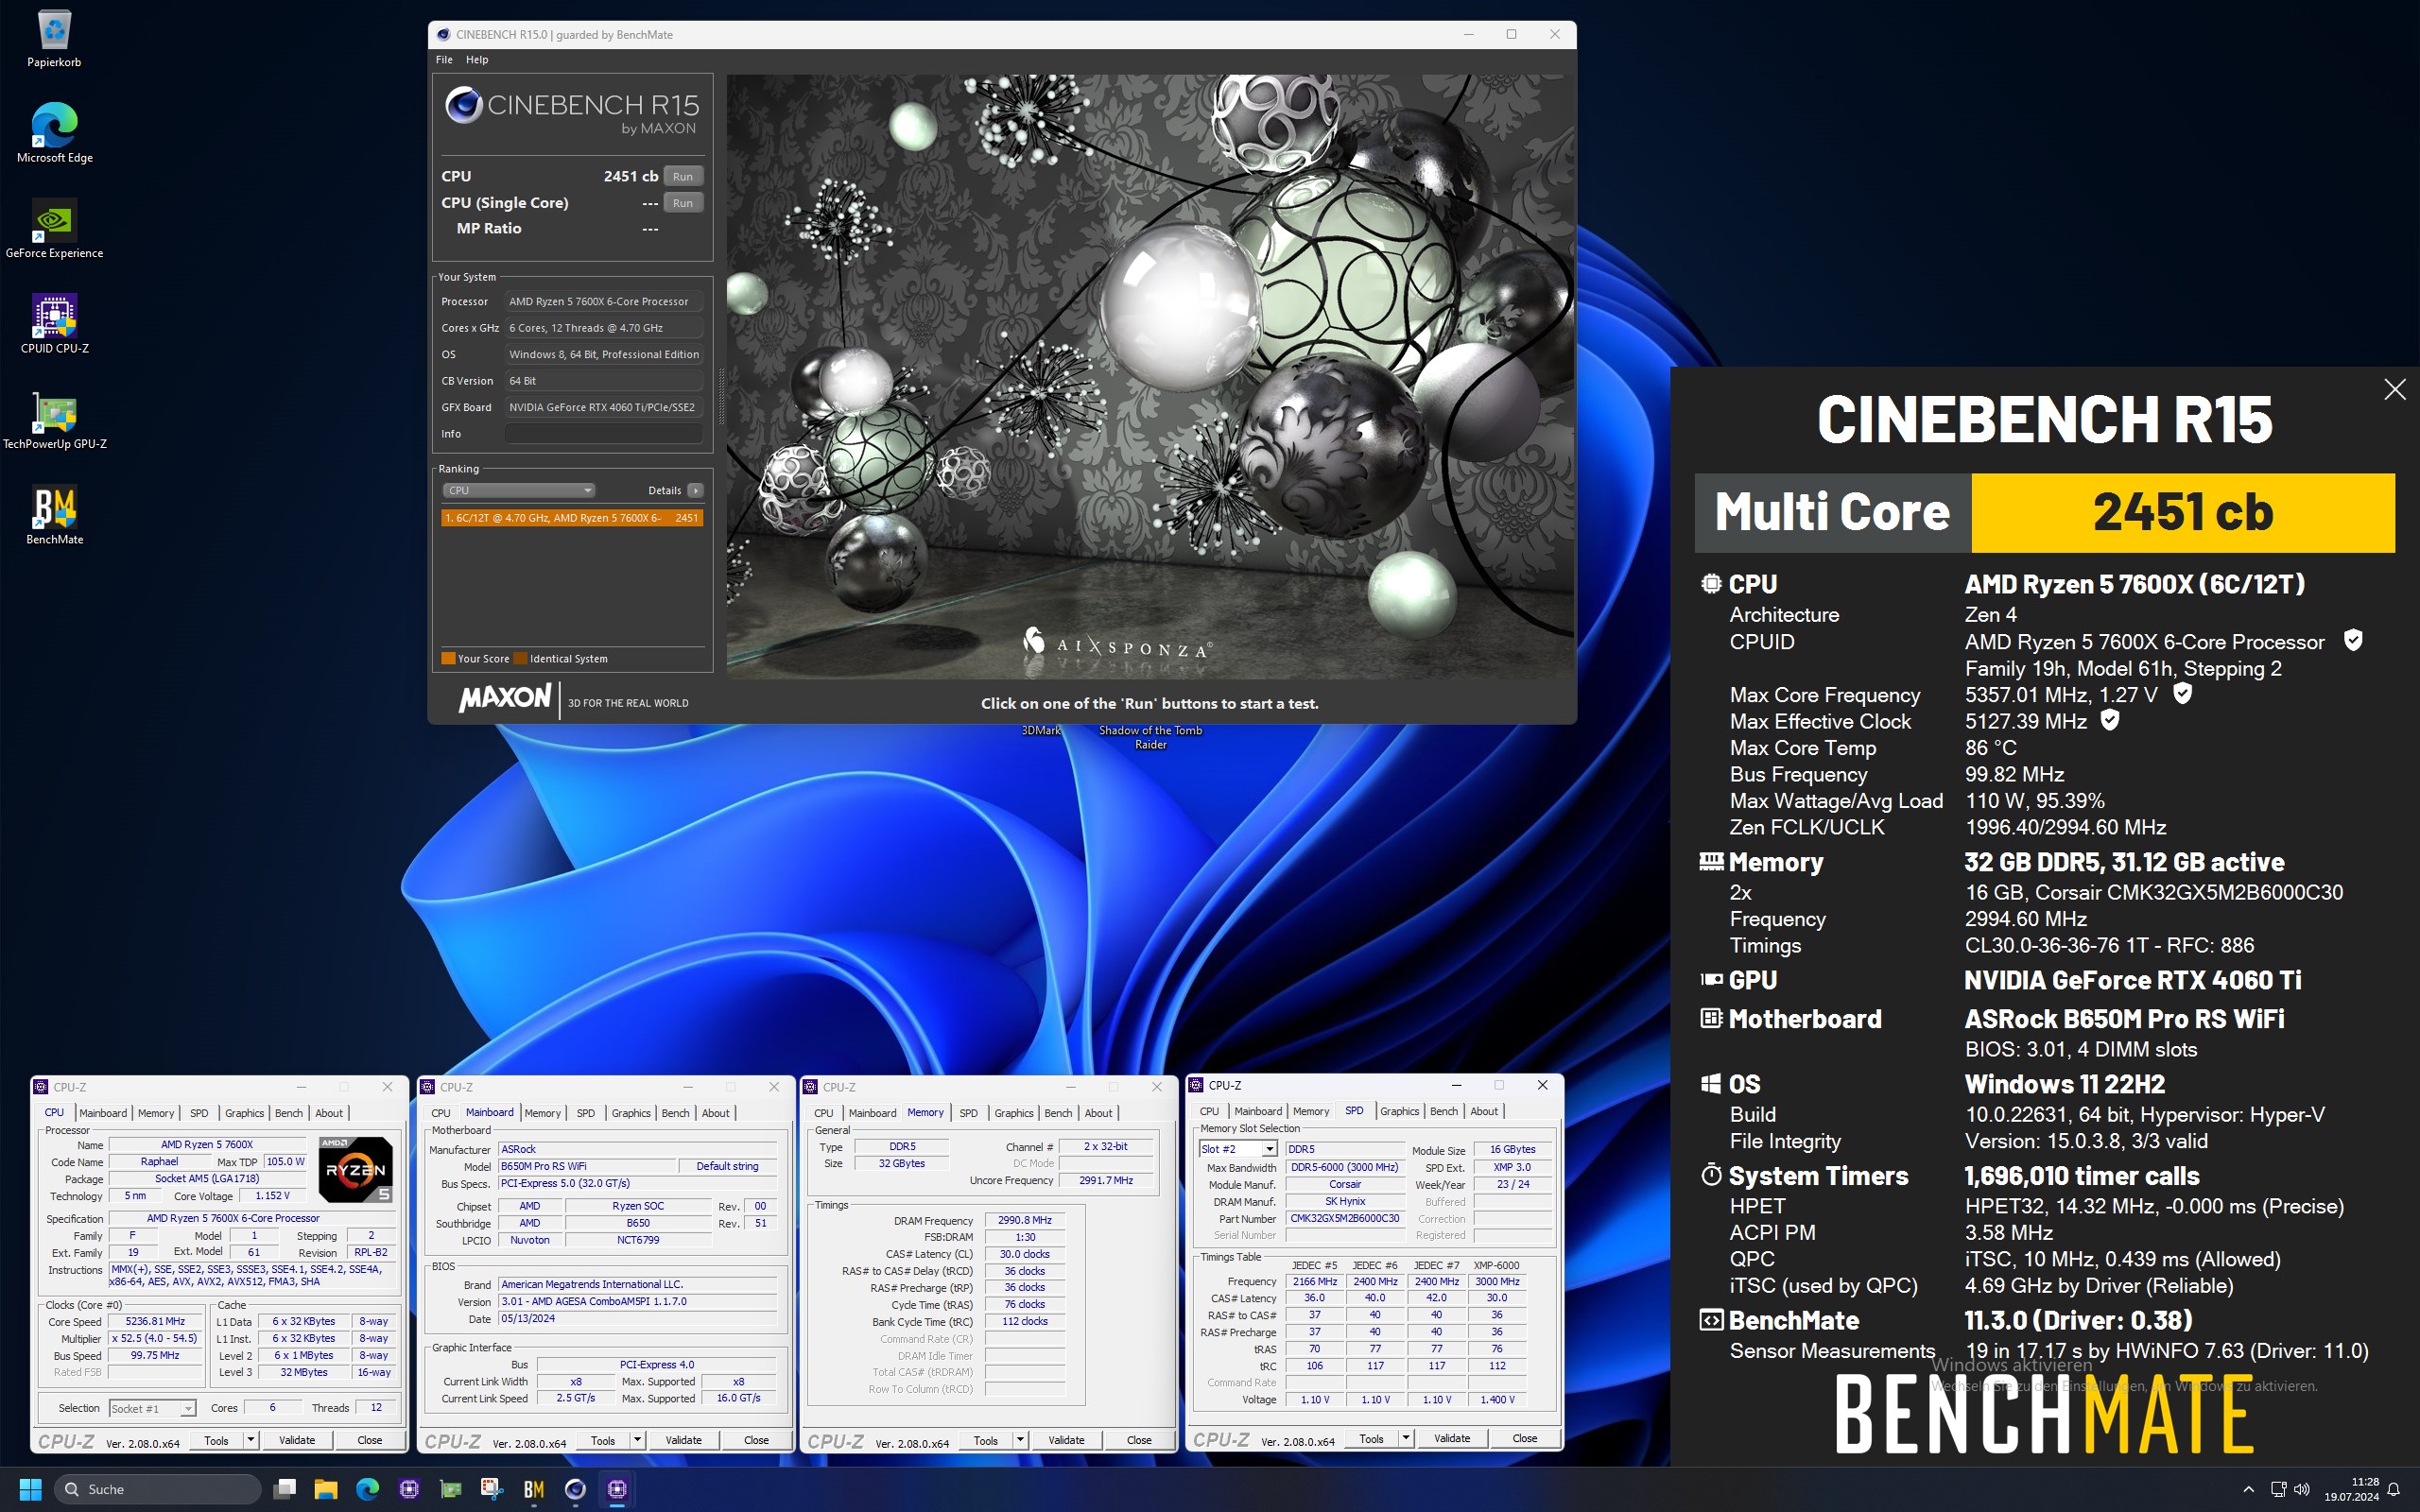Open Tools dropdown arrow in CPU-Z SPD-tab window
2420x1512 pixels.
(1405, 1438)
